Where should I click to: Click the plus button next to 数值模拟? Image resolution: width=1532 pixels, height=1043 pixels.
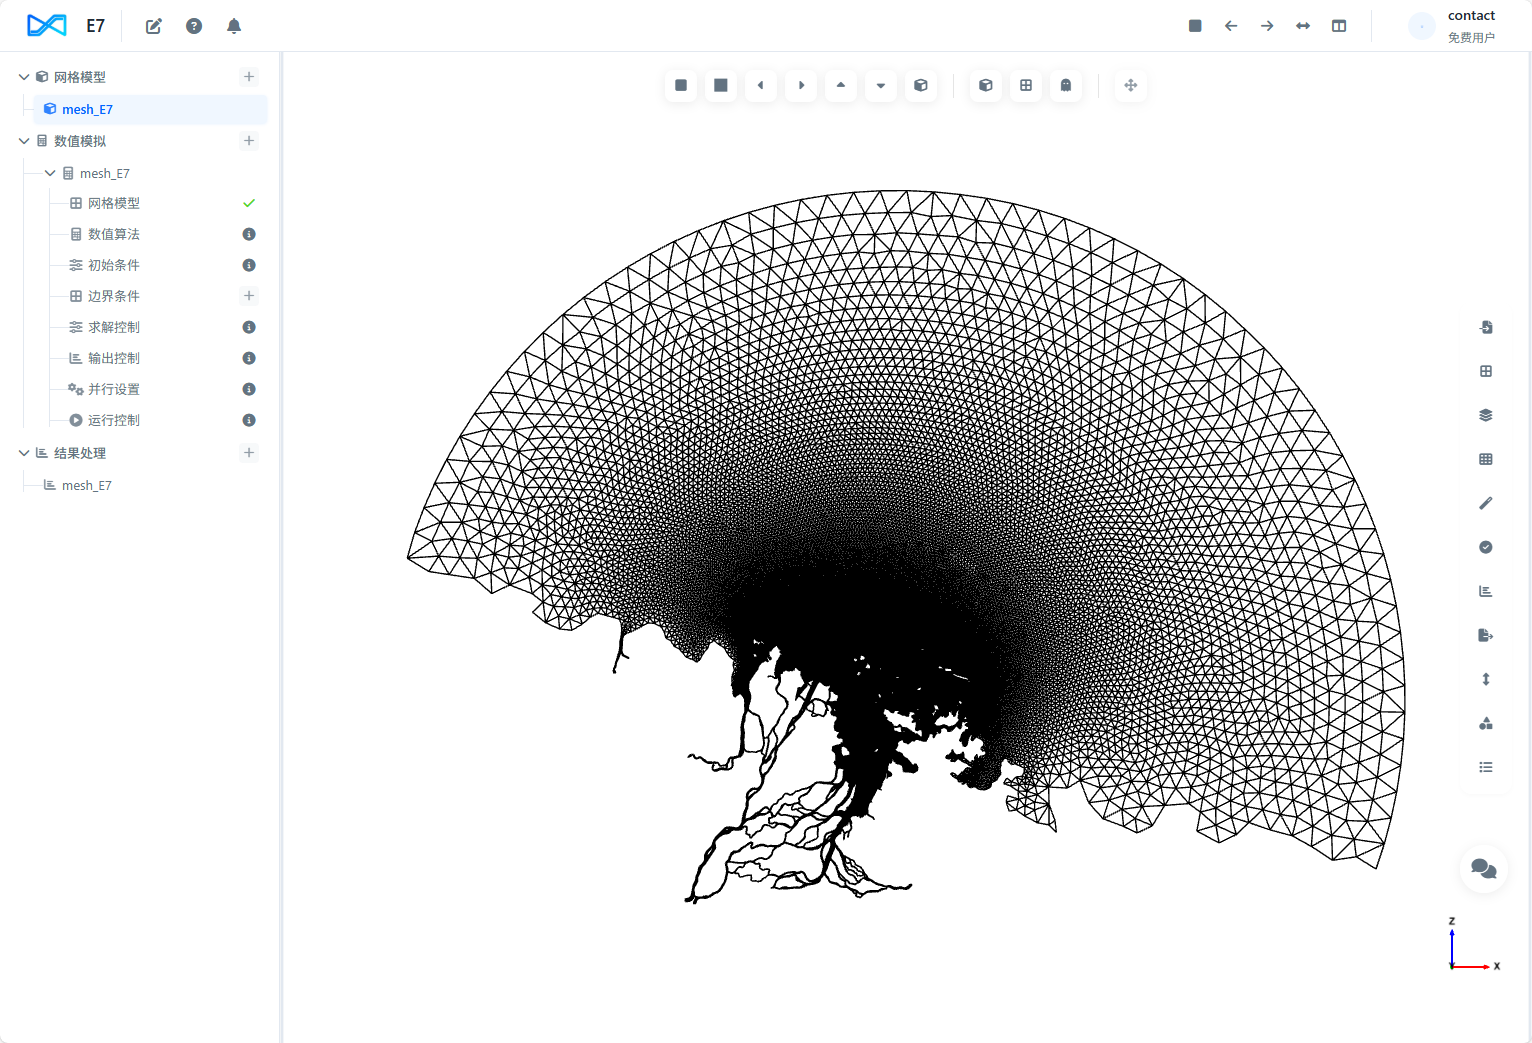click(x=249, y=141)
